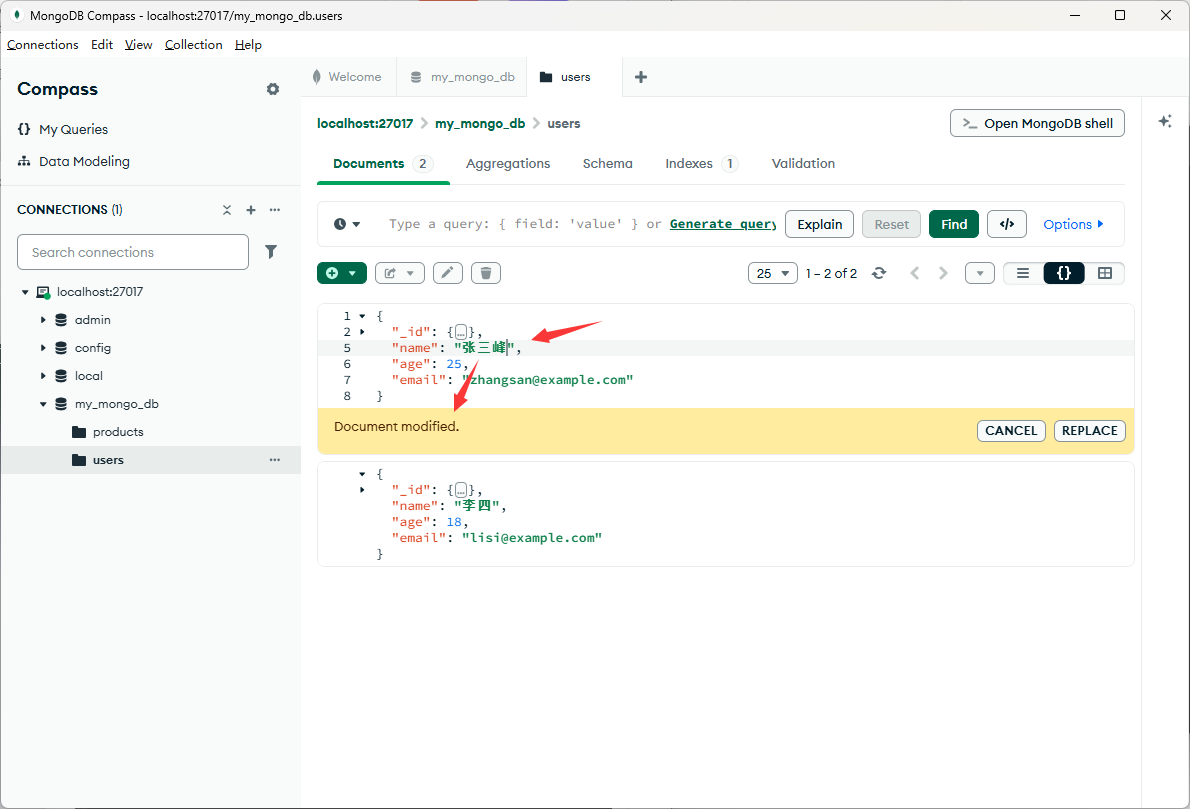
Task: Refresh the documents list
Action: coord(879,273)
